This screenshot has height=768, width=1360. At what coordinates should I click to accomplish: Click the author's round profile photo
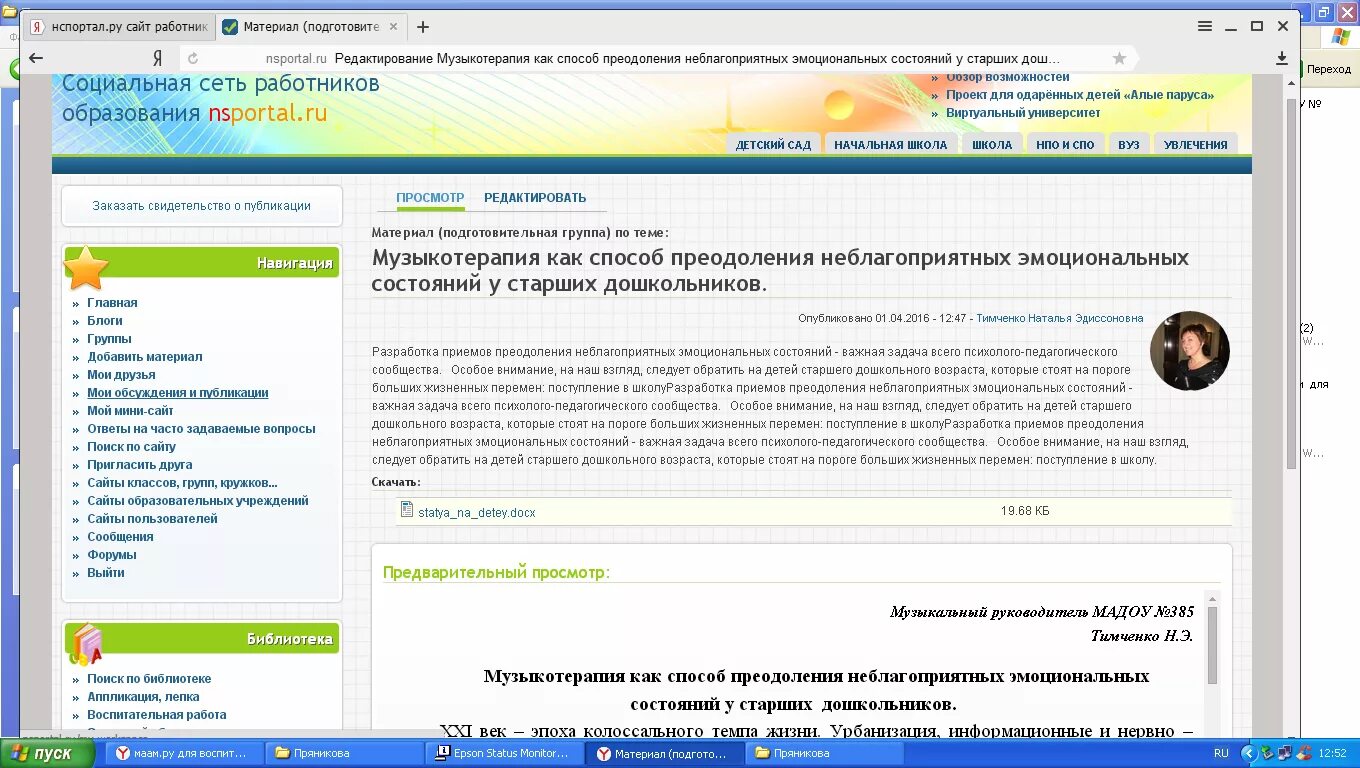pyautogui.click(x=1190, y=351)
